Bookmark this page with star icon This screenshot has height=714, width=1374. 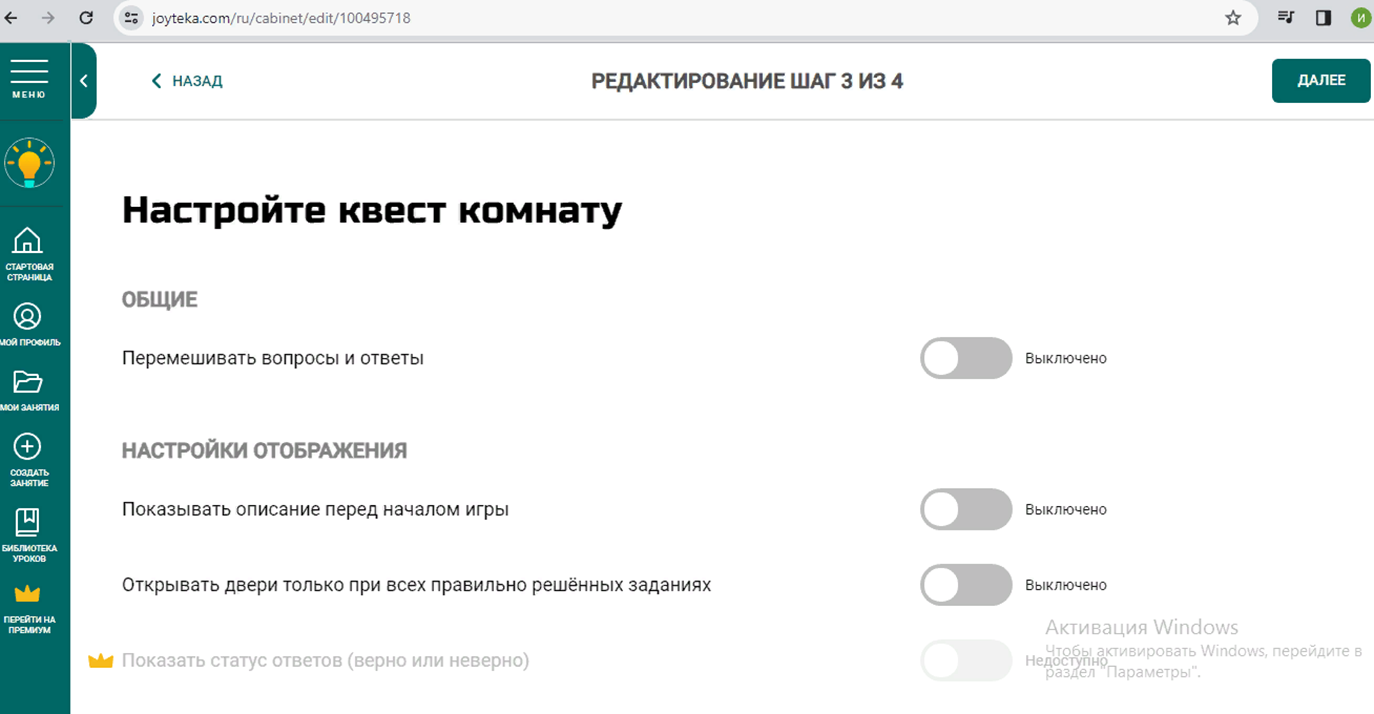tap(1233, 18)
